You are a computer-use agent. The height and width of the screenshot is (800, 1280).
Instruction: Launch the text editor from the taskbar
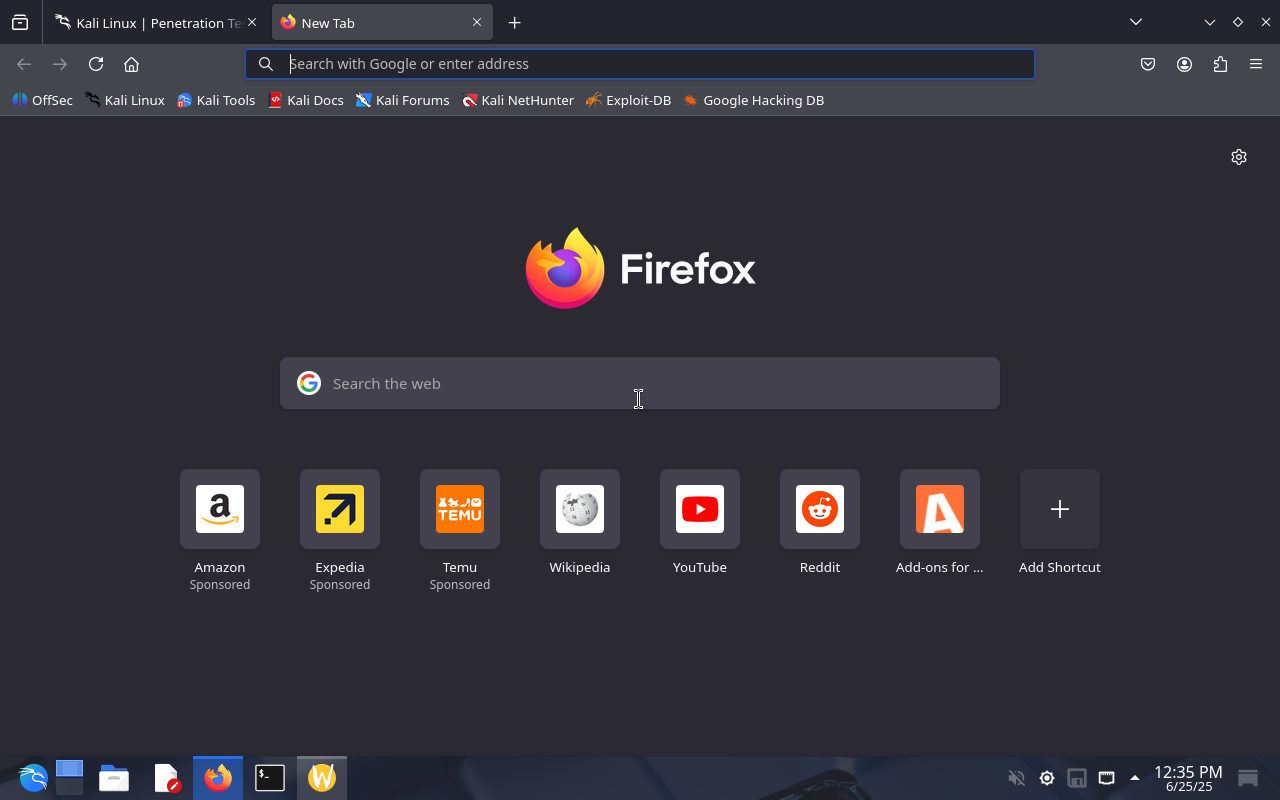click(167, 778)
